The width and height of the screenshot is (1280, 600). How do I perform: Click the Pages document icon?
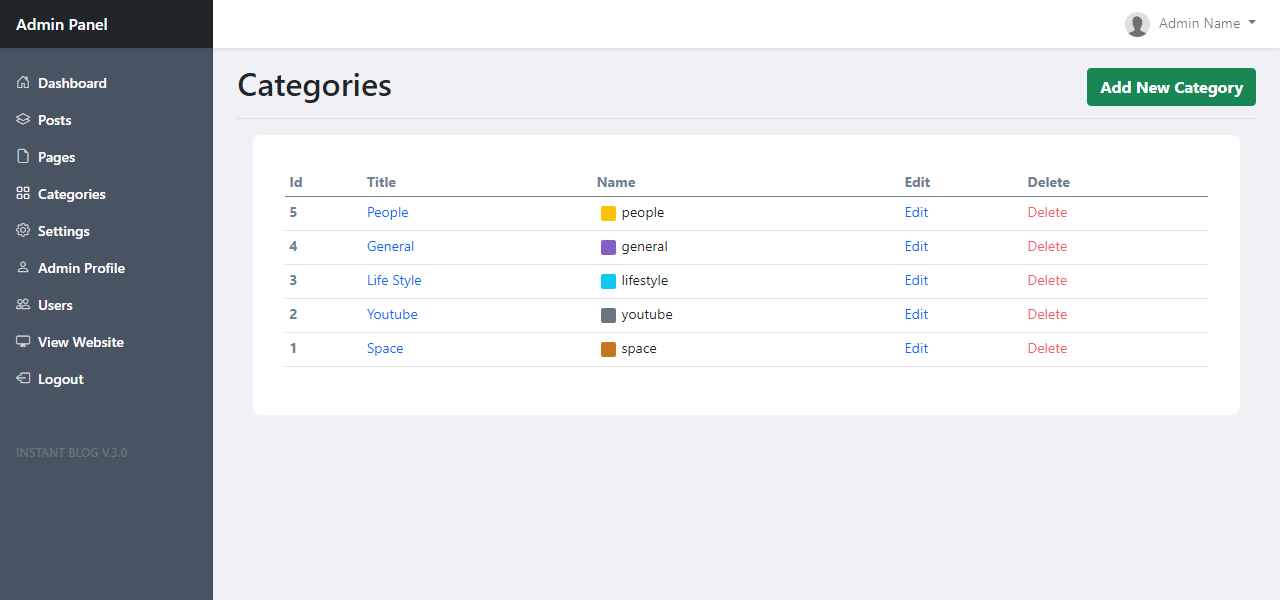point(23,157)
